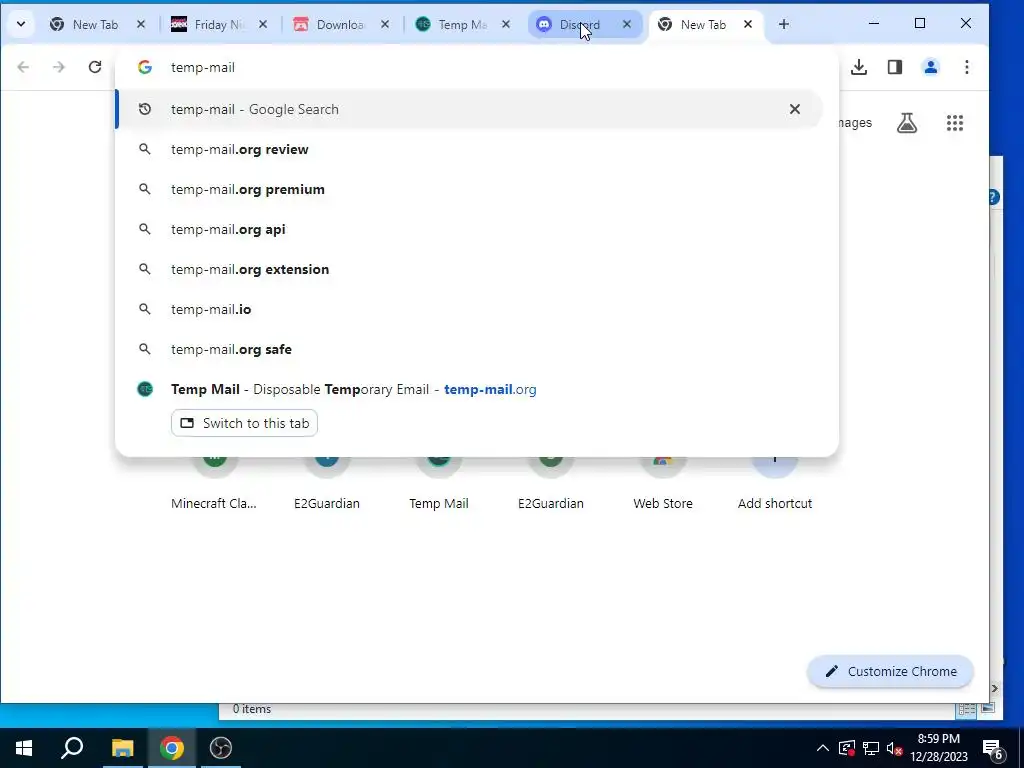Close the Temp Mail tab
This screenshot has width=1024, height=768.
click(x=505, y=24)
